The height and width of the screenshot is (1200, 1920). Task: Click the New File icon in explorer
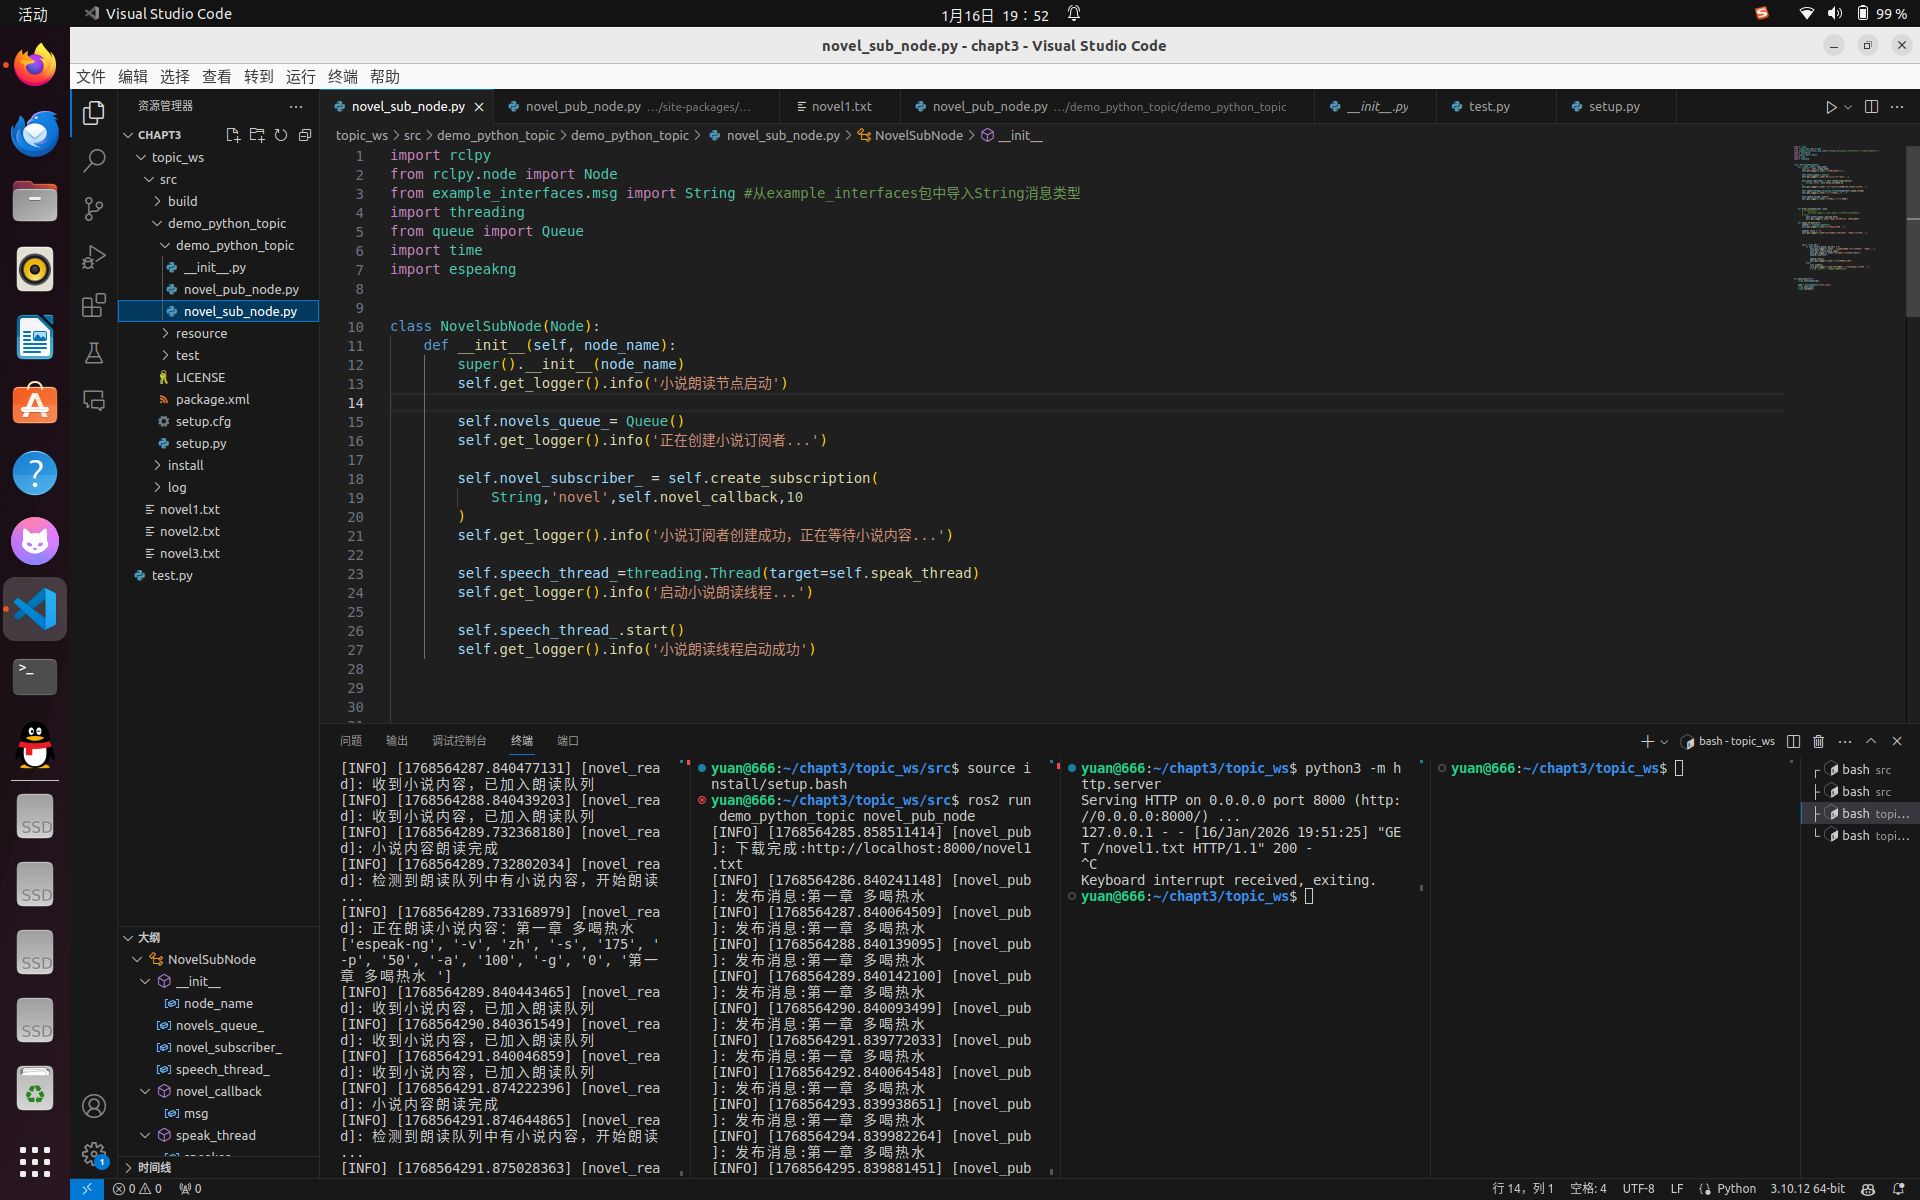tap(232, 135)
